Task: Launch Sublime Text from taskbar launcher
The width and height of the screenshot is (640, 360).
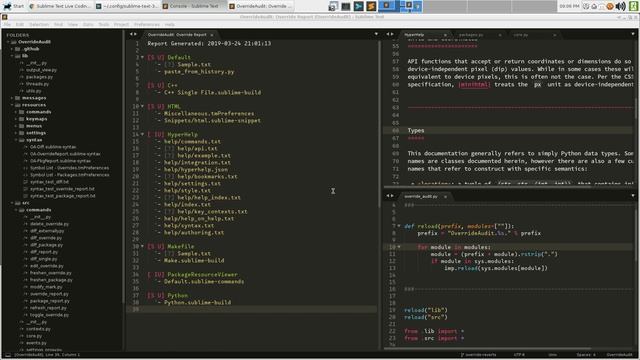Action: [371, 6]
